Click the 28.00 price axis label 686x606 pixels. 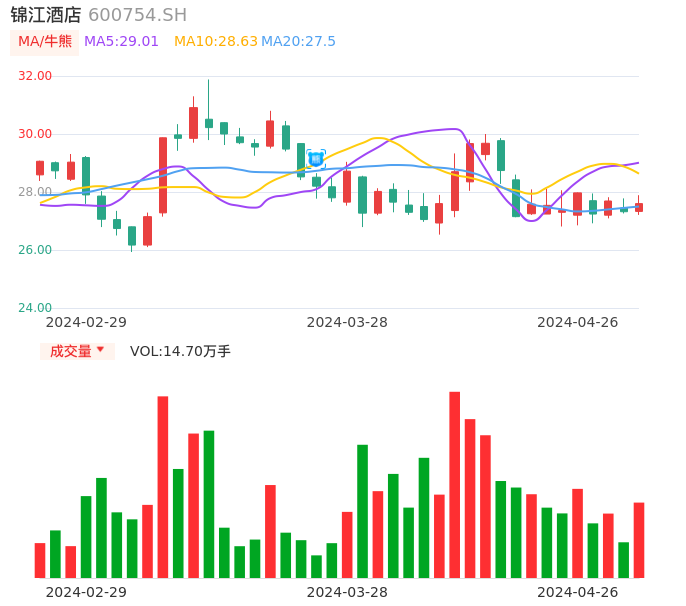tap(35, 192)
